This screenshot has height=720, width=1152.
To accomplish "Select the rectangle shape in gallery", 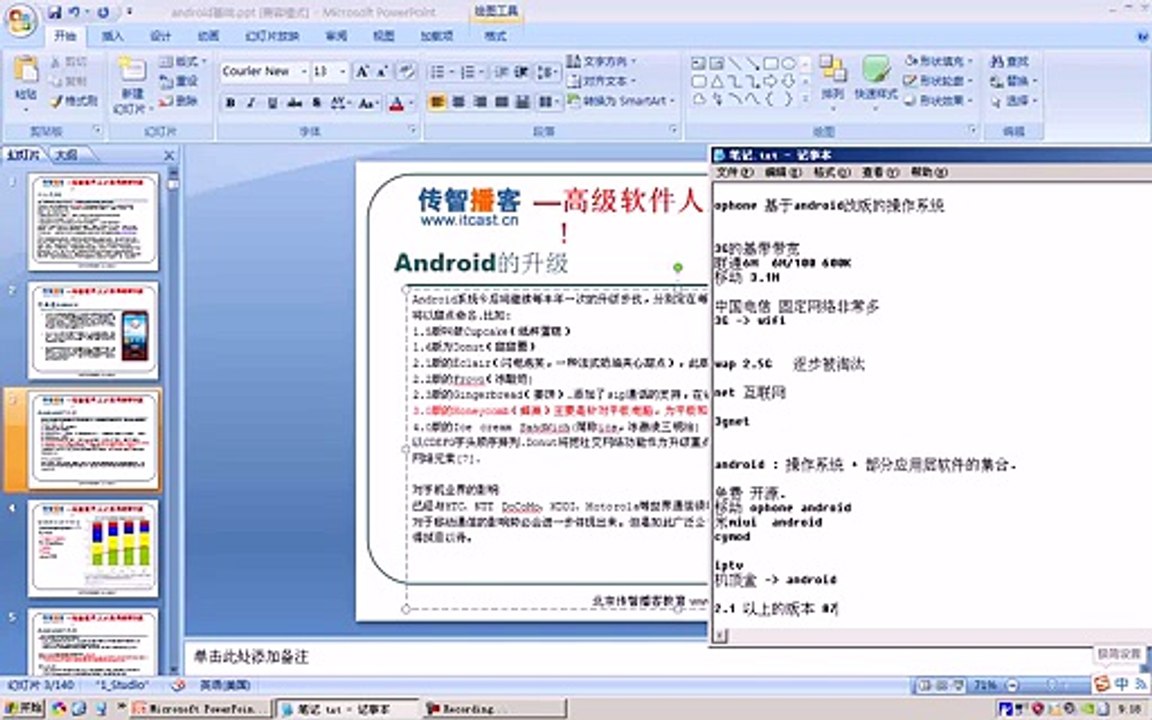I will (771, 63).
